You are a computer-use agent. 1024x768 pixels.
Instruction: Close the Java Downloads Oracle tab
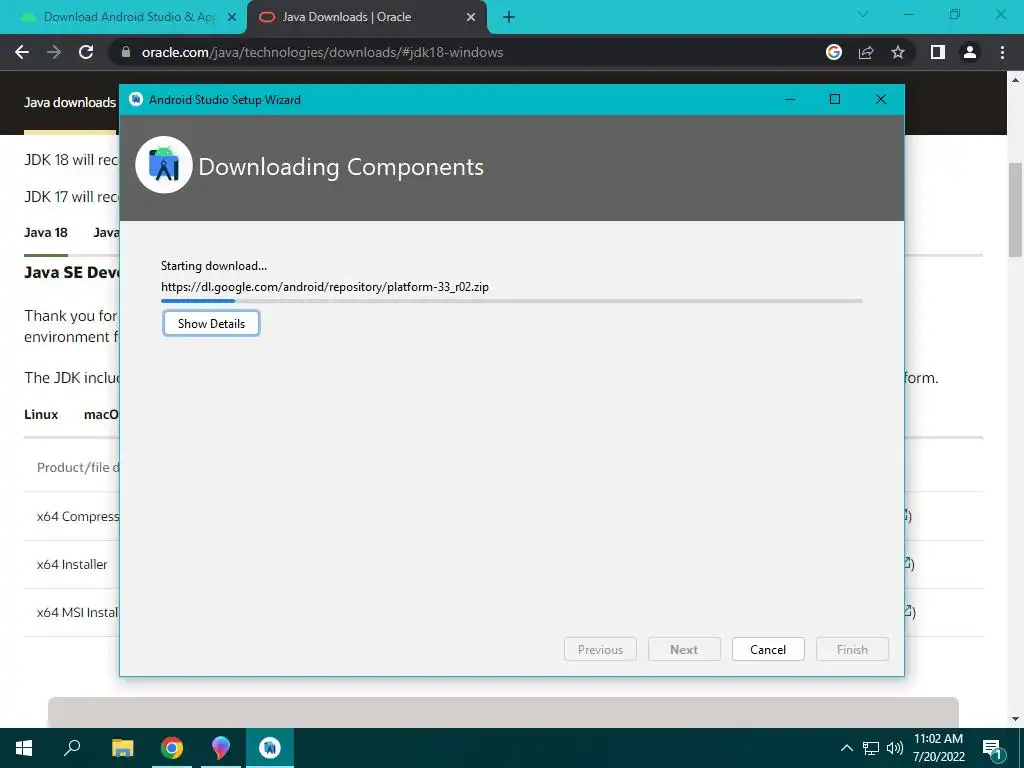471,18
